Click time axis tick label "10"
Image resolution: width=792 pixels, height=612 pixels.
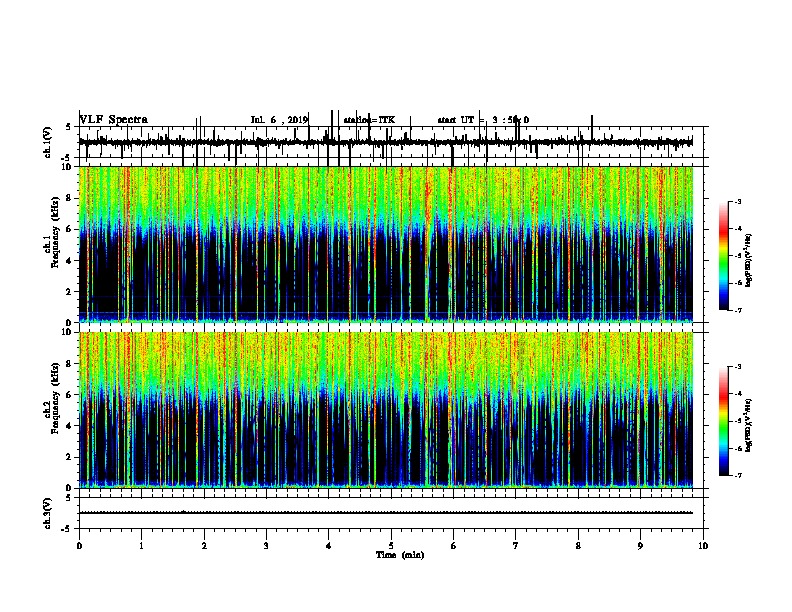coord(703,546)
